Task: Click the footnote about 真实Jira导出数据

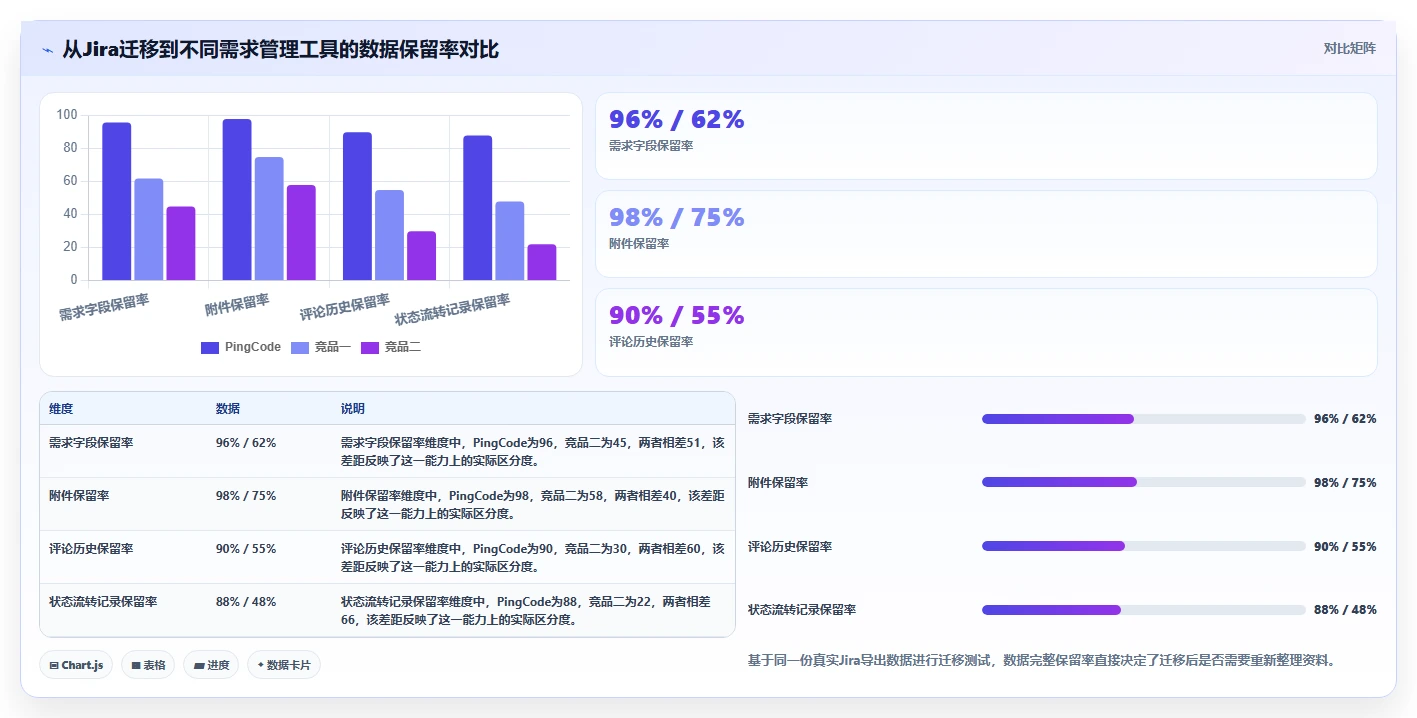Action: coord(1042,660)
